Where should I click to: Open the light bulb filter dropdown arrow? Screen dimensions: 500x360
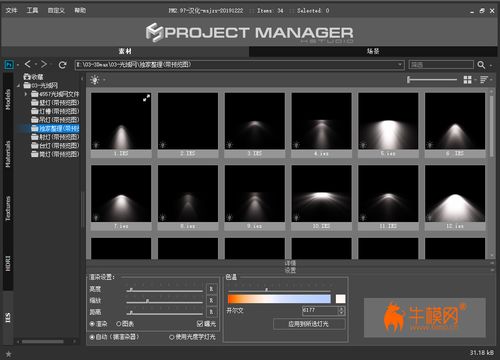click(x=104, y=80)
